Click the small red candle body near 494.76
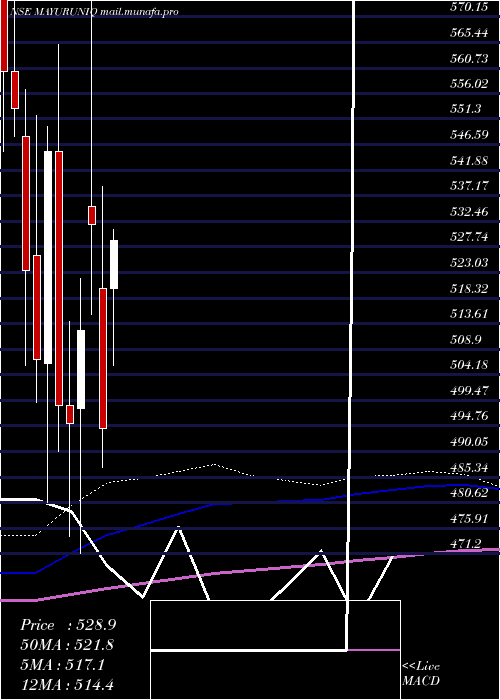Viewport: 500px width, 700px height. tap(70, 414)
